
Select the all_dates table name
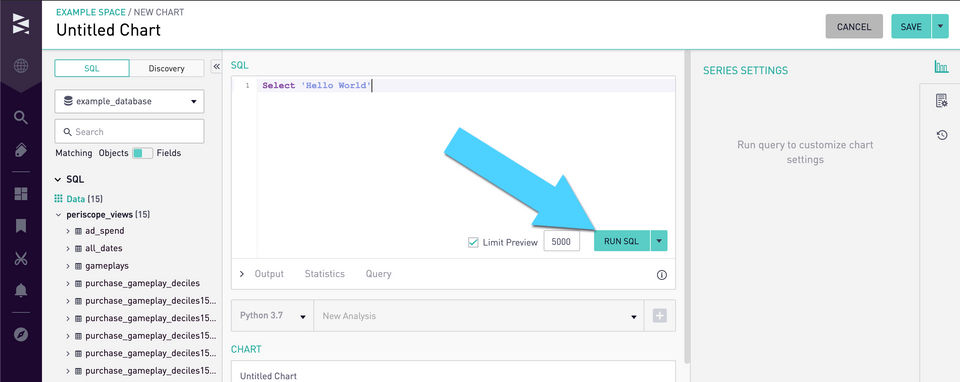(x=103, y=249)
